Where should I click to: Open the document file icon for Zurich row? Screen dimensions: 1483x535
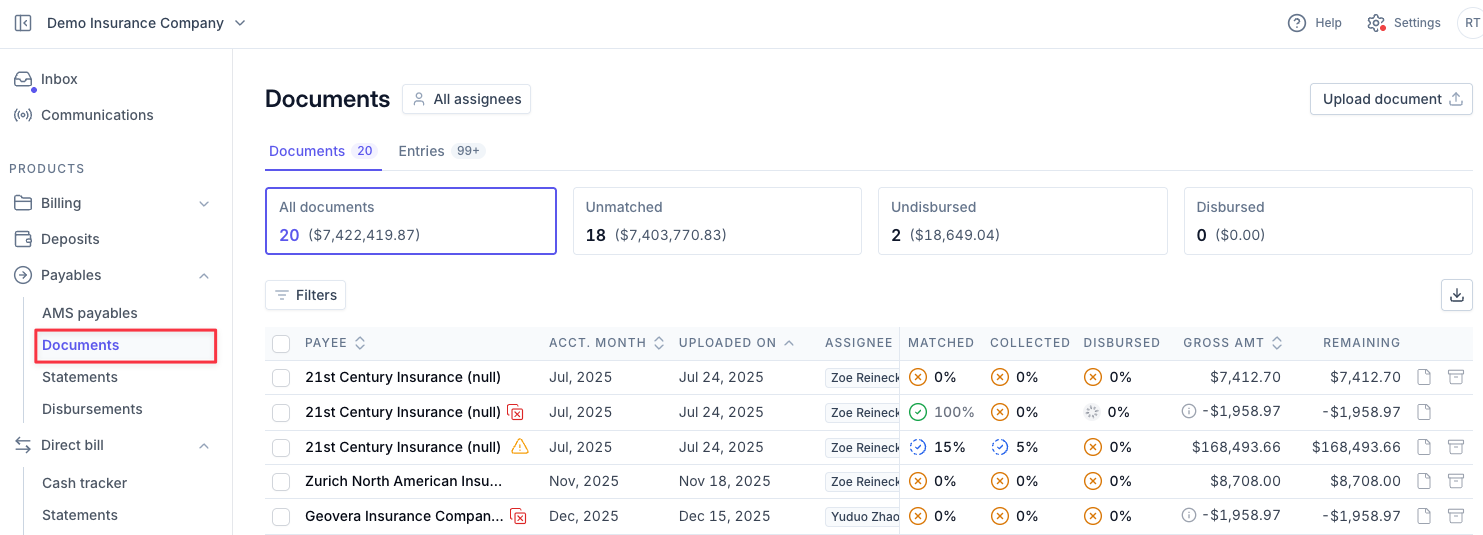pos(1425,481)
